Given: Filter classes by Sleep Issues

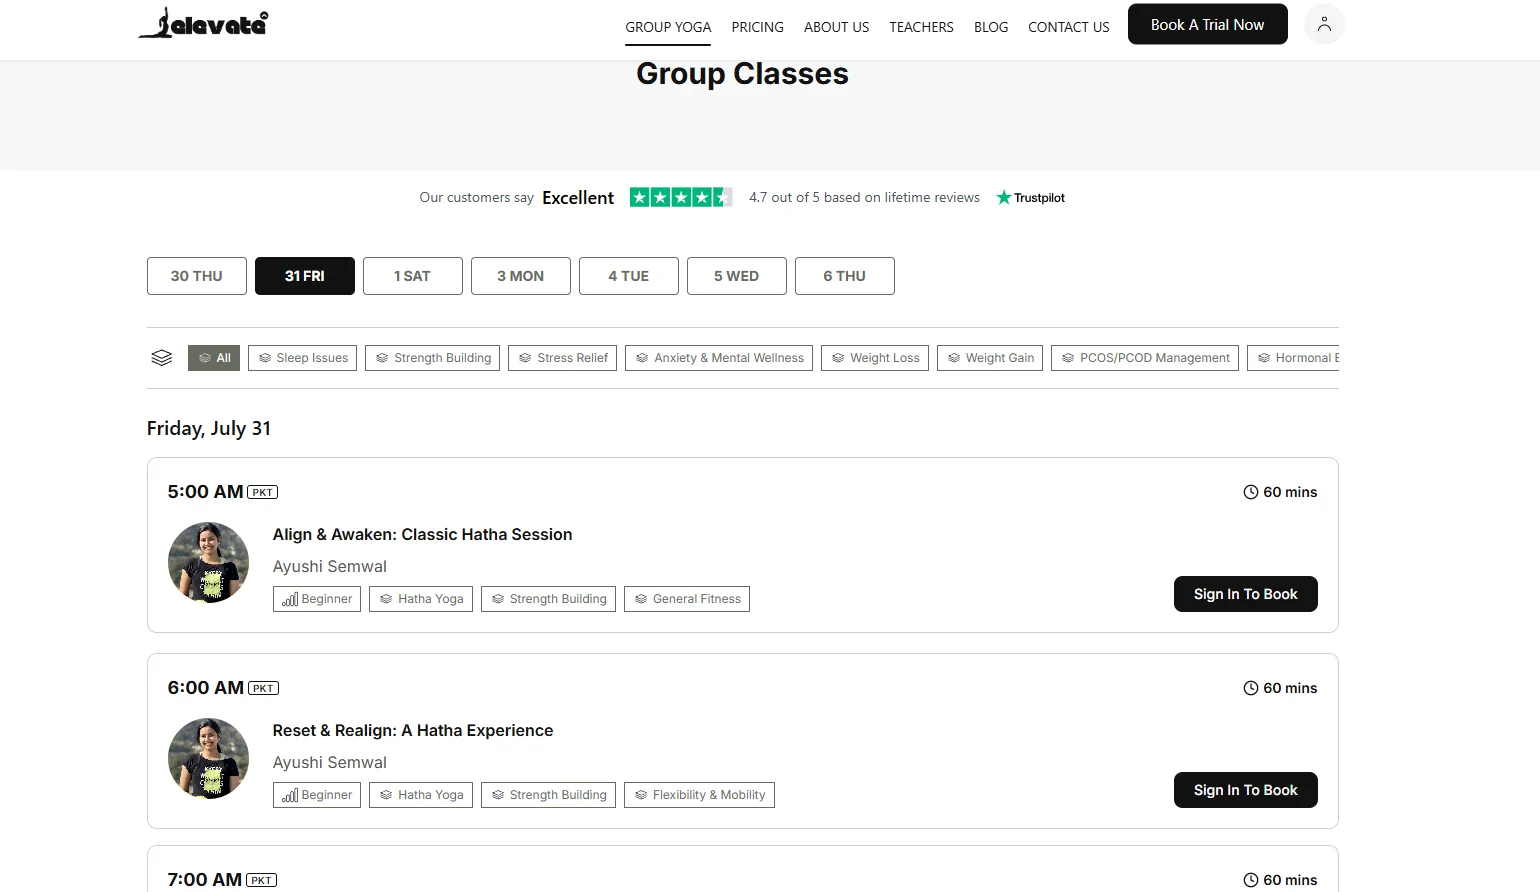Looking at the screenshot, I should point(303,358).
